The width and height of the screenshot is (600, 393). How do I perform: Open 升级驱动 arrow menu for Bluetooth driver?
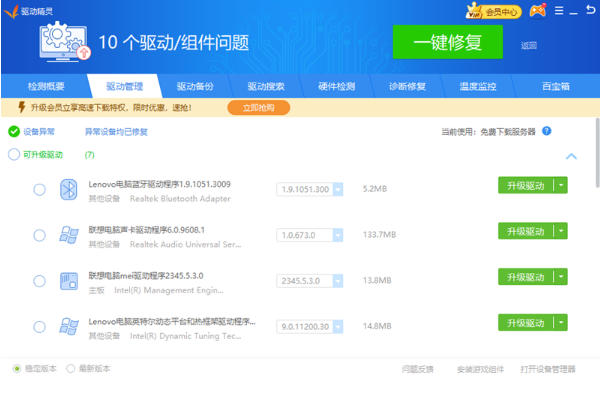click(x=561, y=186)
